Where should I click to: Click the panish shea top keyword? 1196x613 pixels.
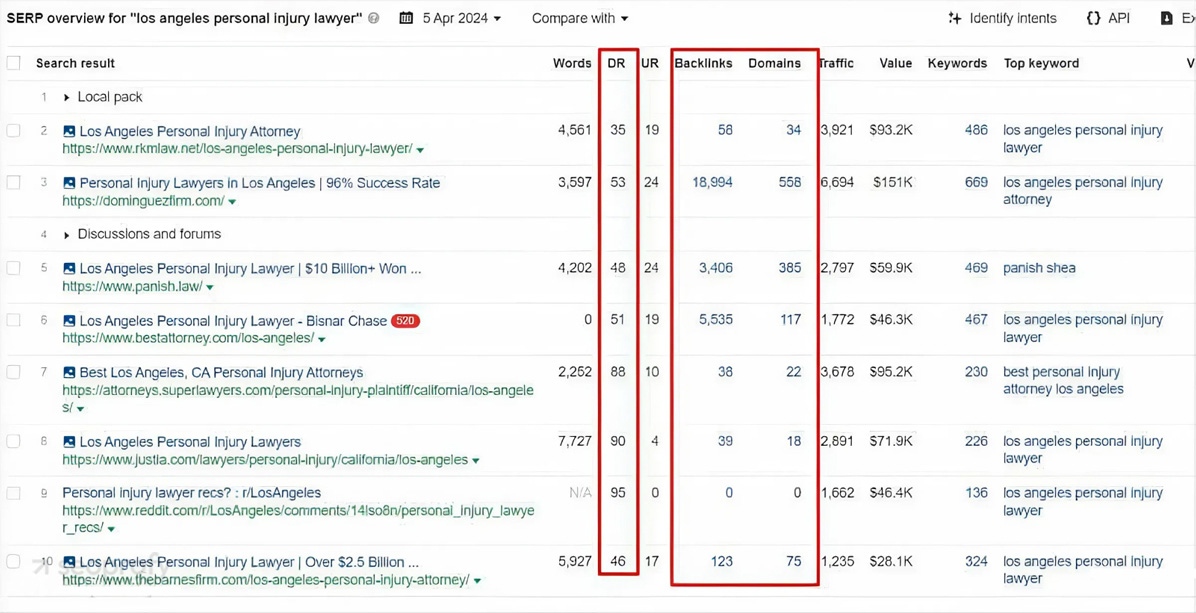pyautogui.click(x=1040, y=268)
